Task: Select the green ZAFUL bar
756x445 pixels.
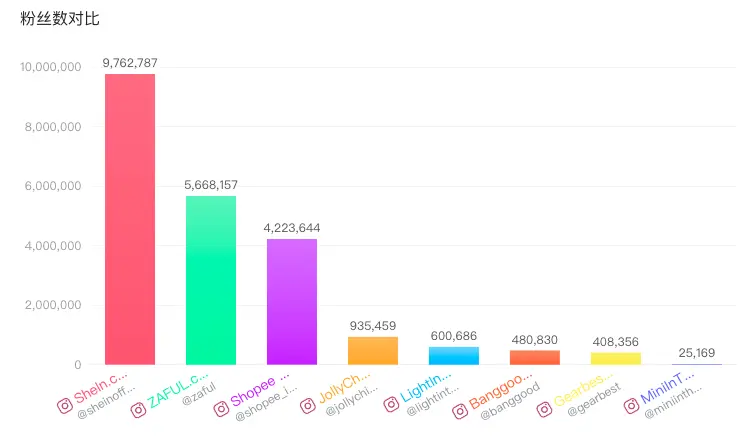Action: coord(211,280)
